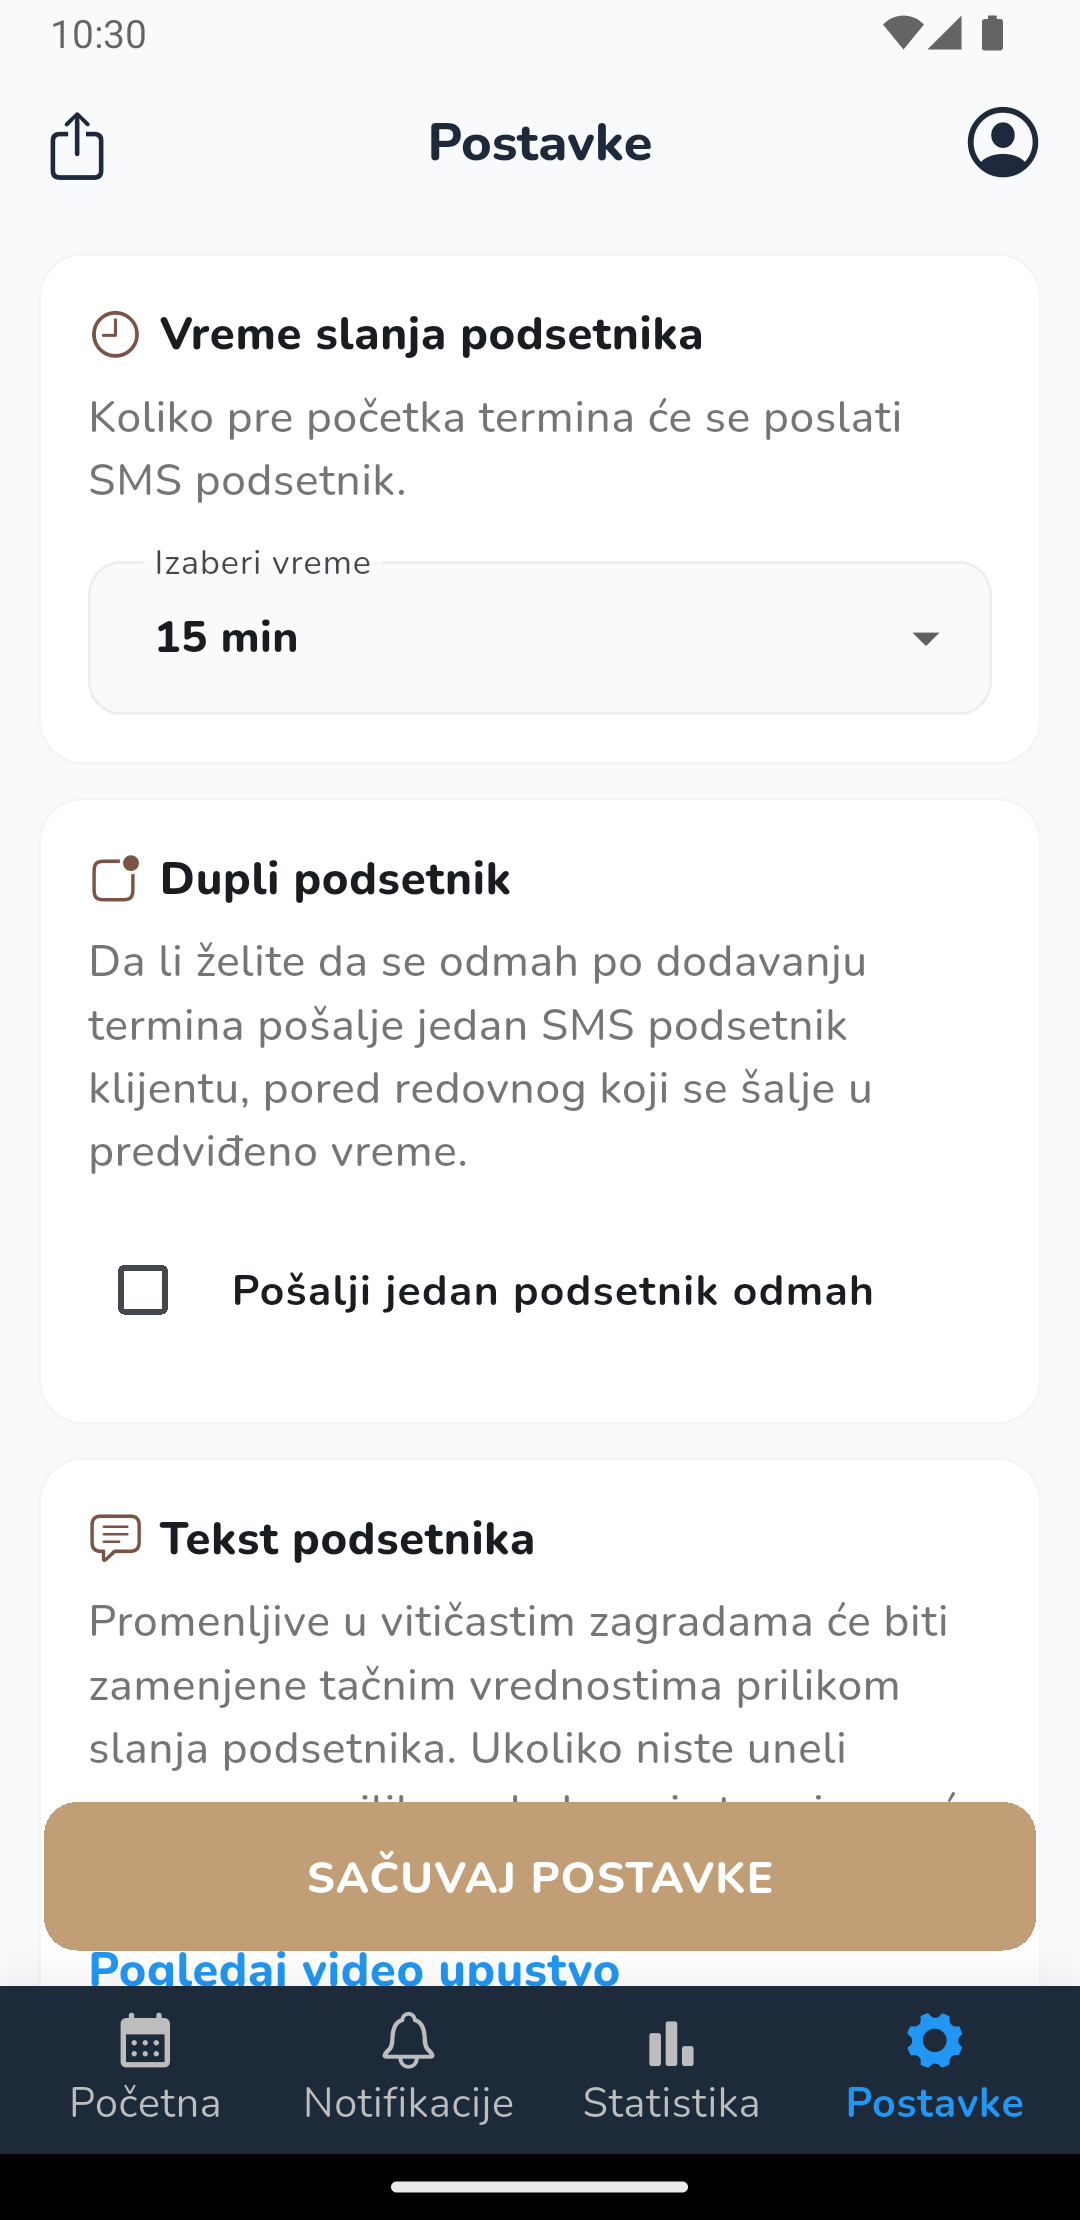Tap the clock icon beside Vreme slanja podsetnika
The height and width of the screenshot is (2220, 1080).
[115, 335]
